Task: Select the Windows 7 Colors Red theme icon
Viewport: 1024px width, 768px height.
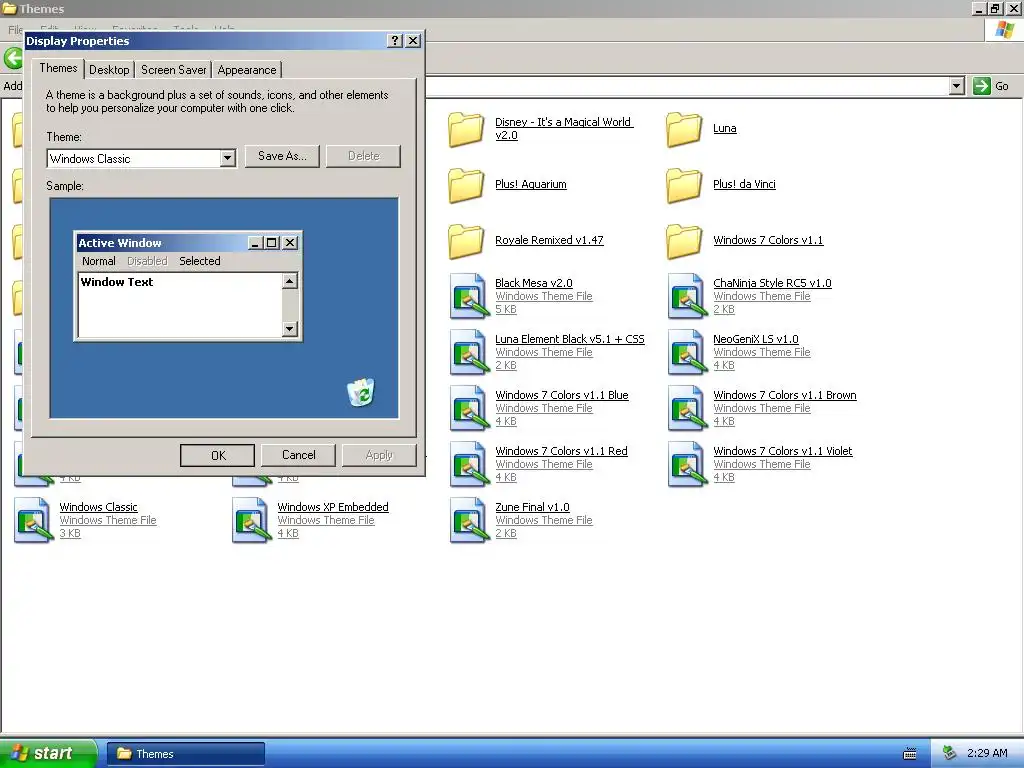Action: (x=469, y=464)
